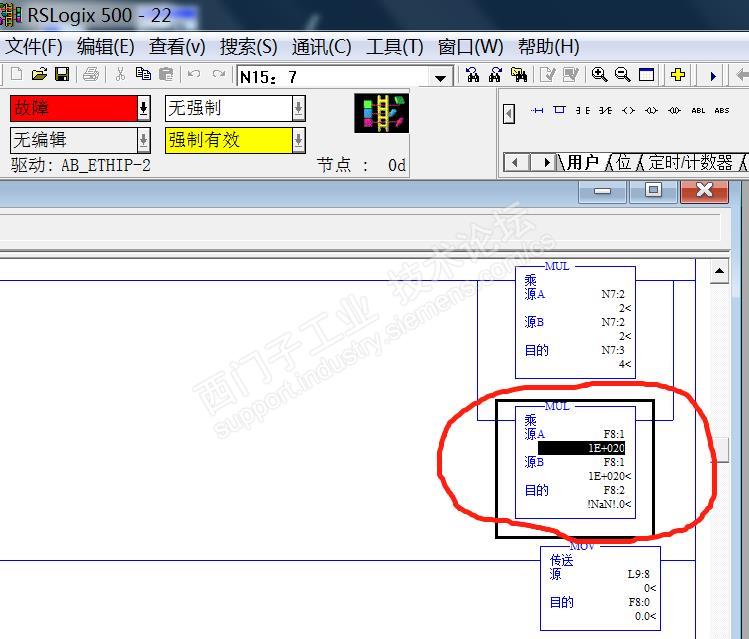The height and width of the screenshot is (639, 749).
Task: Click the blue right-arrow toolbar icon
Action: coord(713,75)
